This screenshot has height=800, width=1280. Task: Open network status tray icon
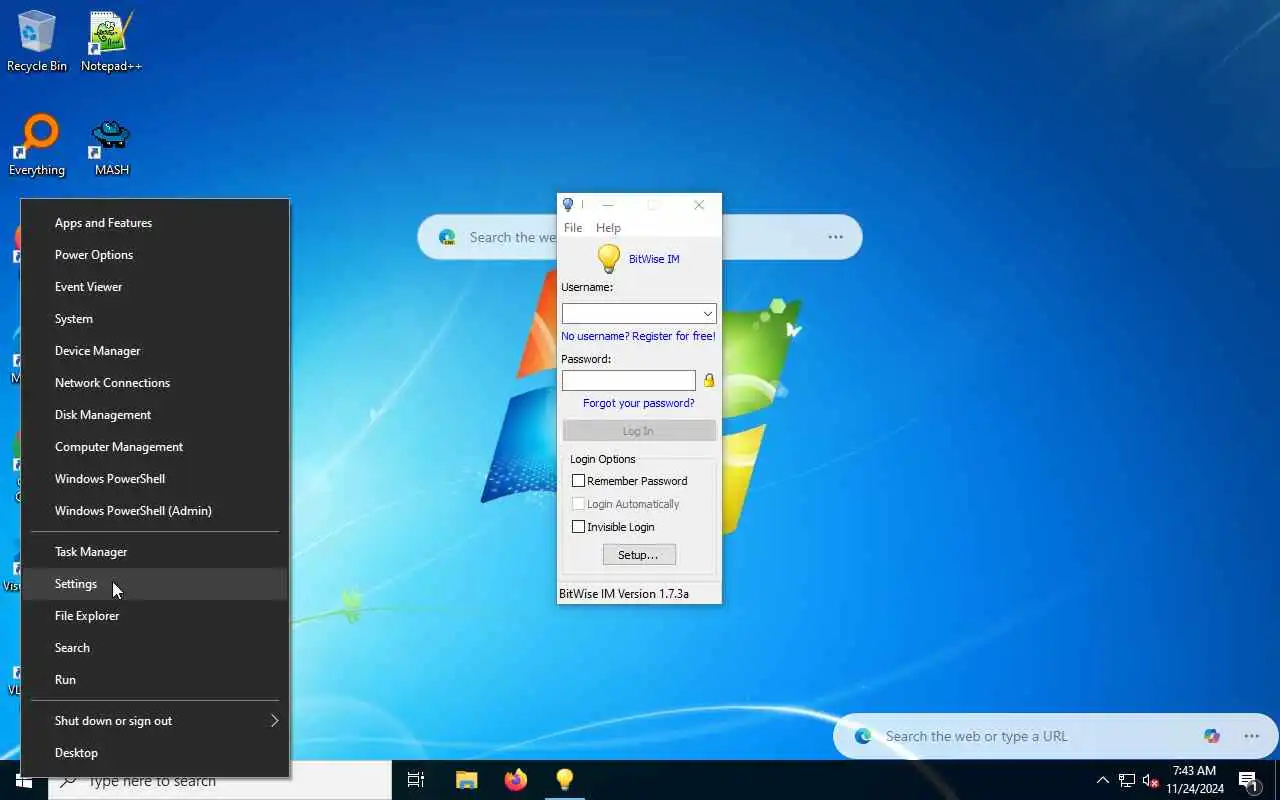[1127, 780]
